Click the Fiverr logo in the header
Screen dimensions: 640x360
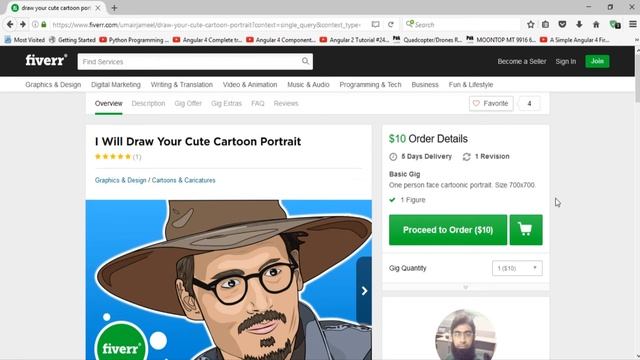coord(46,60)
